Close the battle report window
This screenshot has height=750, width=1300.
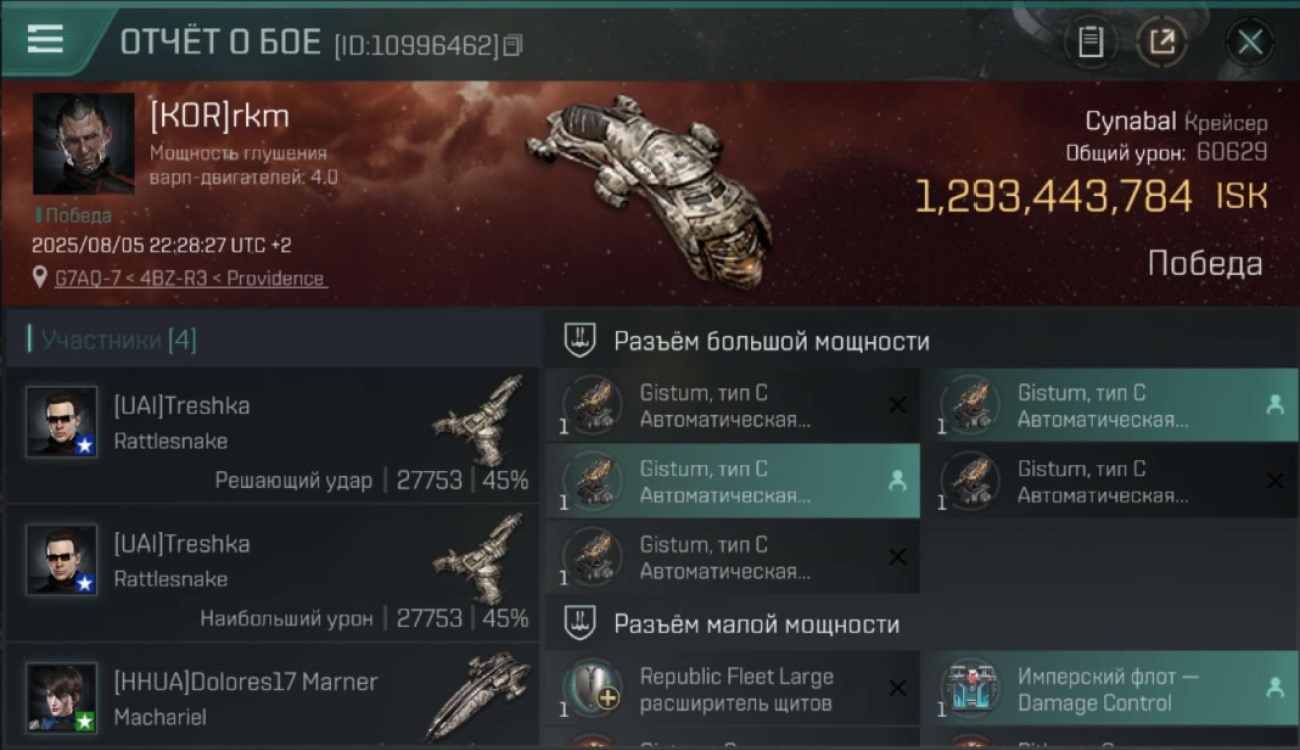pyautogui.click(x=1249, y=42)
